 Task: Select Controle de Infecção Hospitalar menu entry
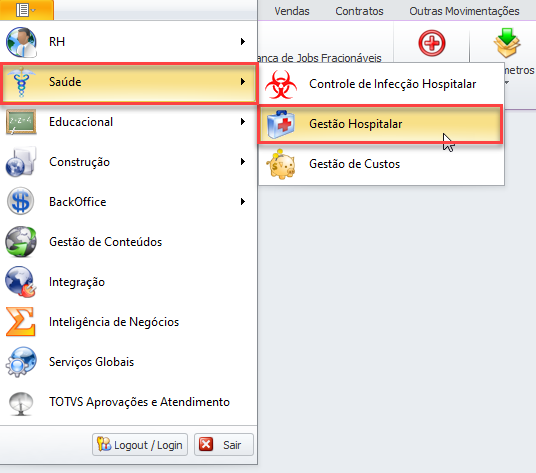tap(381, 84)
